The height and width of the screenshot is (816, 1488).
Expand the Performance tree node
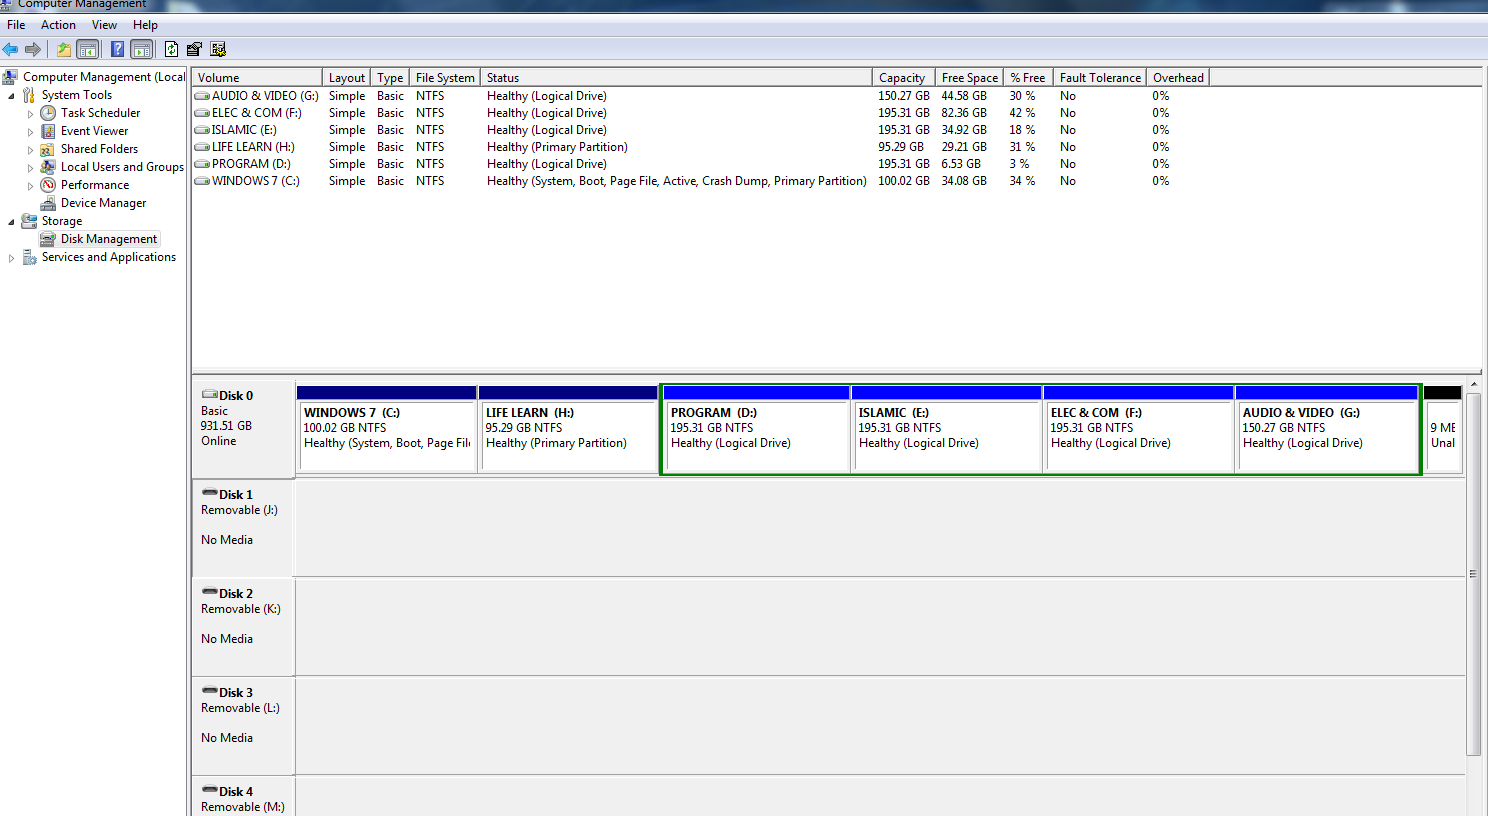point(30,186)
